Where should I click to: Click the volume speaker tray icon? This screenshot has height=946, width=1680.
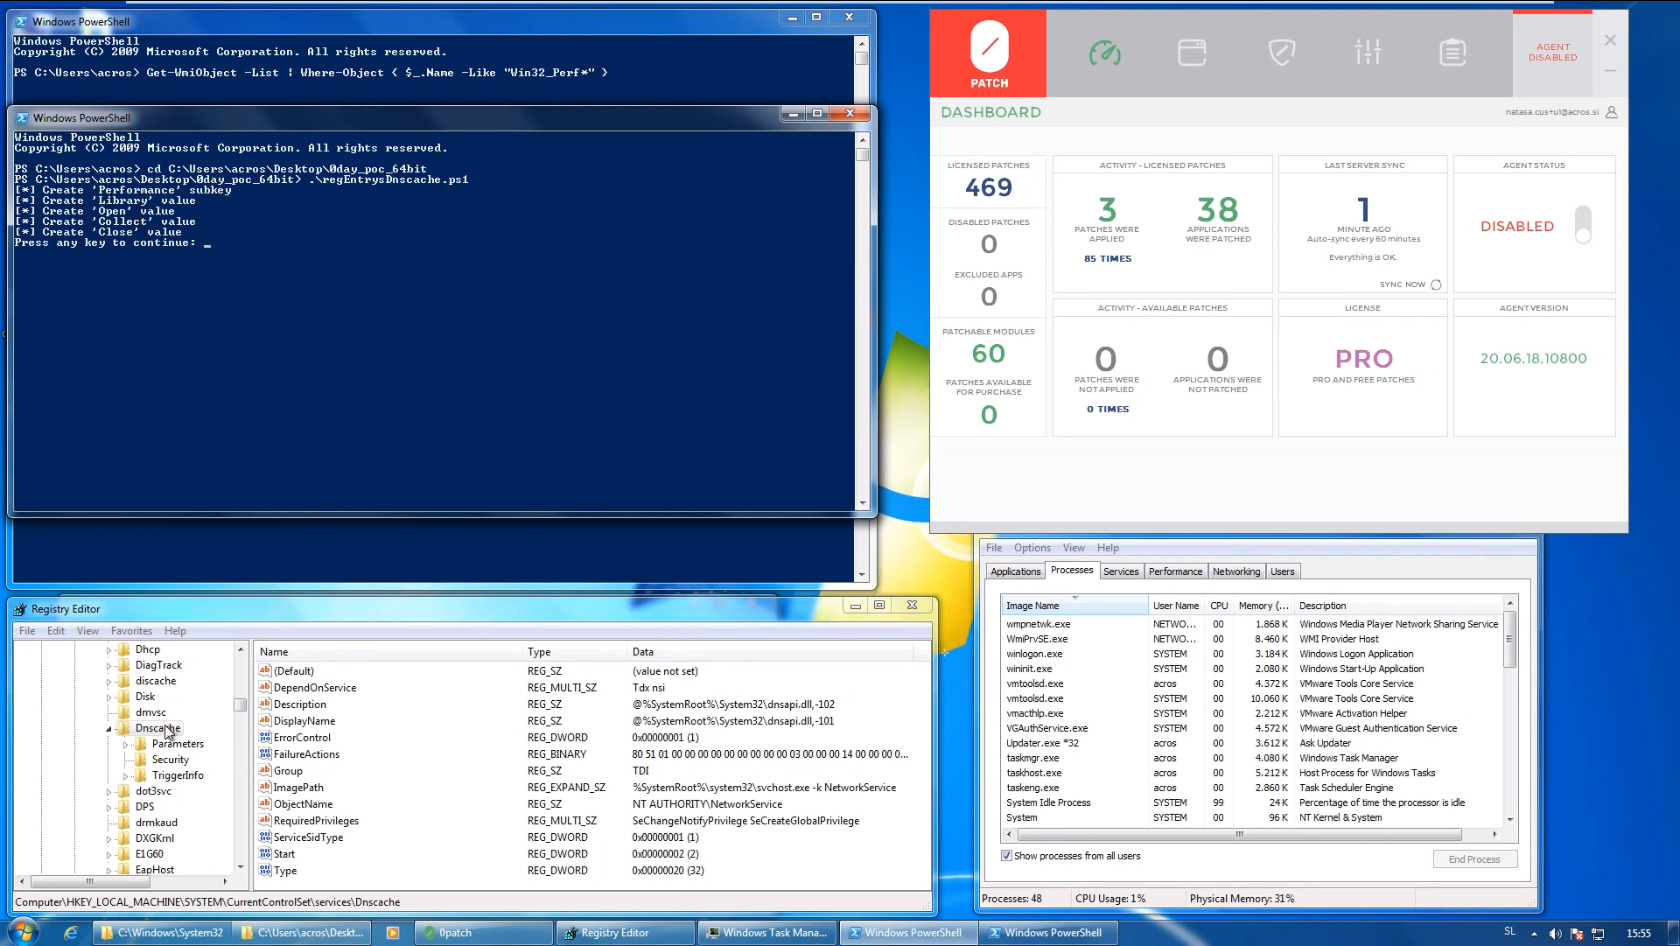point(1555,933)
